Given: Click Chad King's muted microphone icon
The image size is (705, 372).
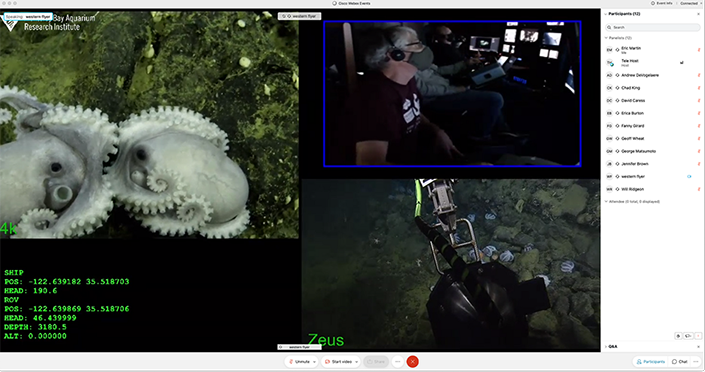Looking at the screenshot, I should (x=699, y=88).
